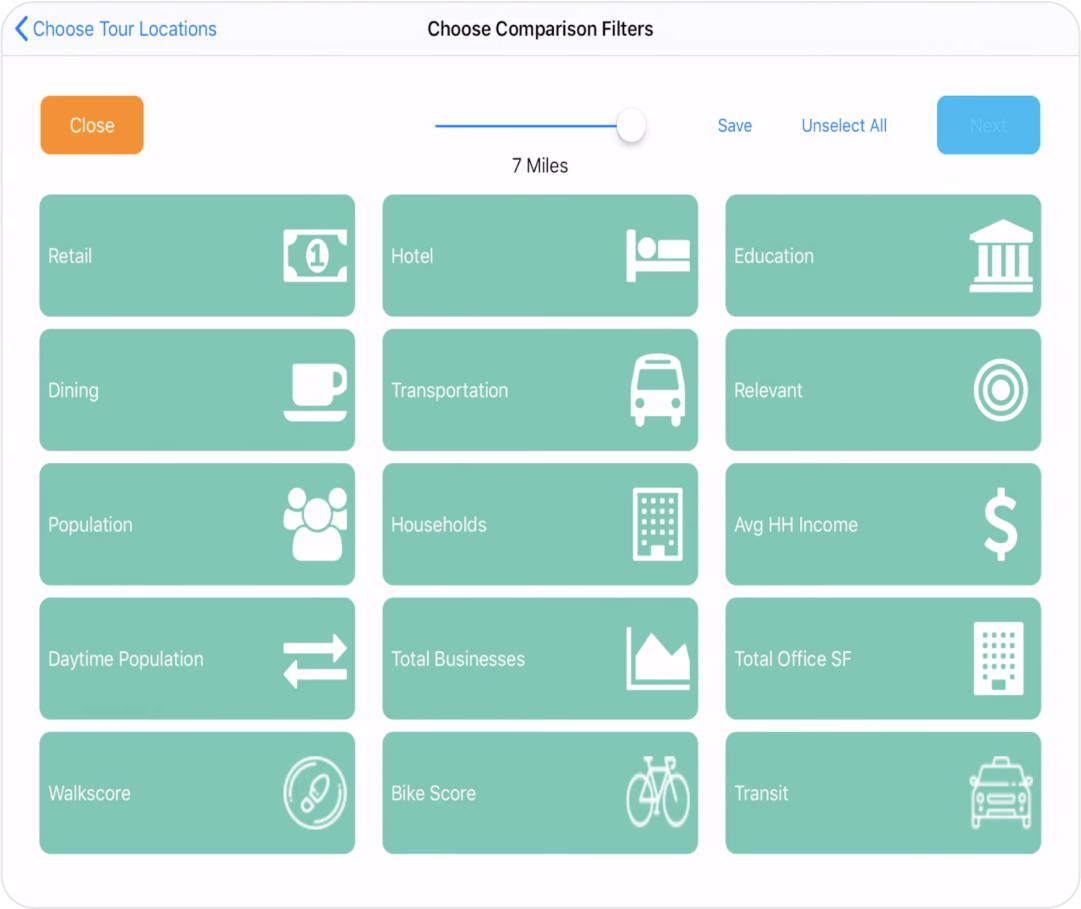Click the columned building icon on Education tile
The height and width of the screenshot is (909, 1081).
tap(1001, 256)
